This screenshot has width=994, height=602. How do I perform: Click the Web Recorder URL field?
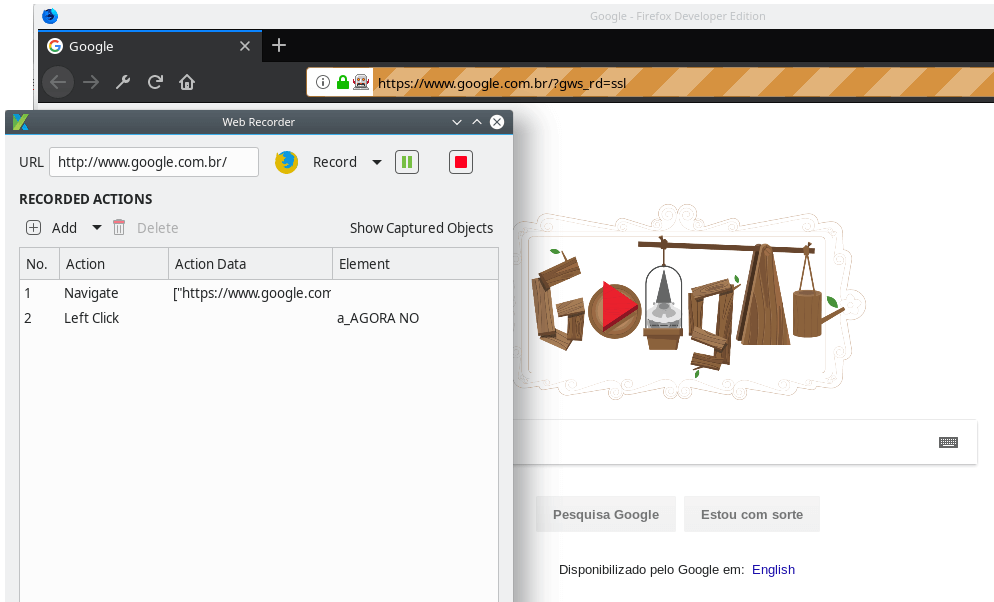(154, 162)
